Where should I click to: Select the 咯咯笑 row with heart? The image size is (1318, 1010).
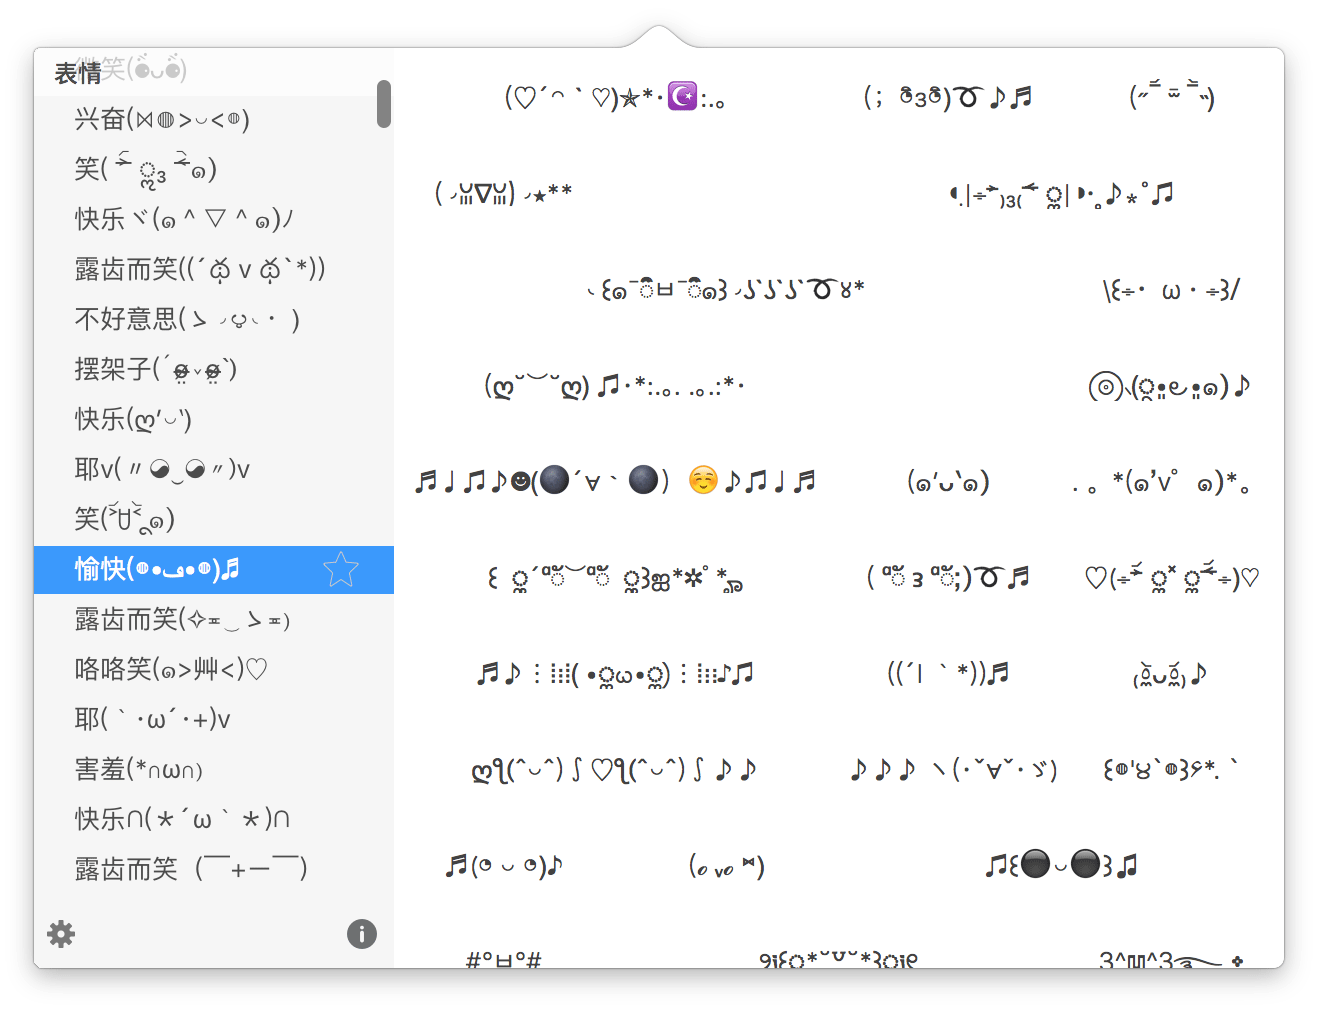coord(214,670)
